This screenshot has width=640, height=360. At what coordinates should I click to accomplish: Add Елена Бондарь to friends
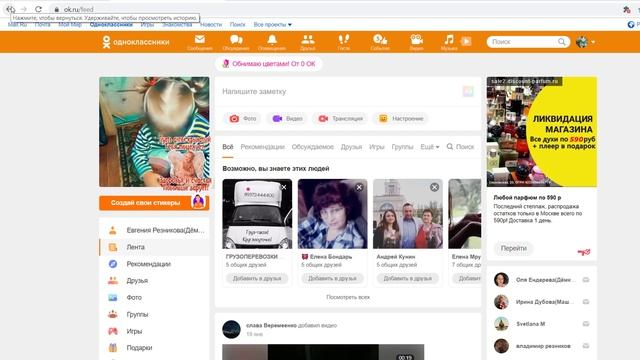(x=332, y=278)
